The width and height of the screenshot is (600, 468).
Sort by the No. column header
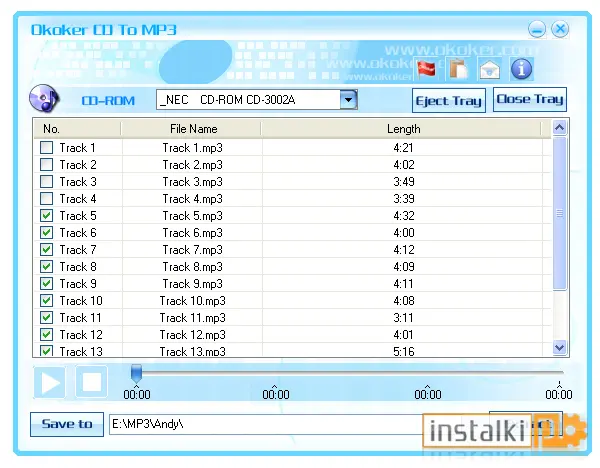pyautogui.click(x=77, y=129)
